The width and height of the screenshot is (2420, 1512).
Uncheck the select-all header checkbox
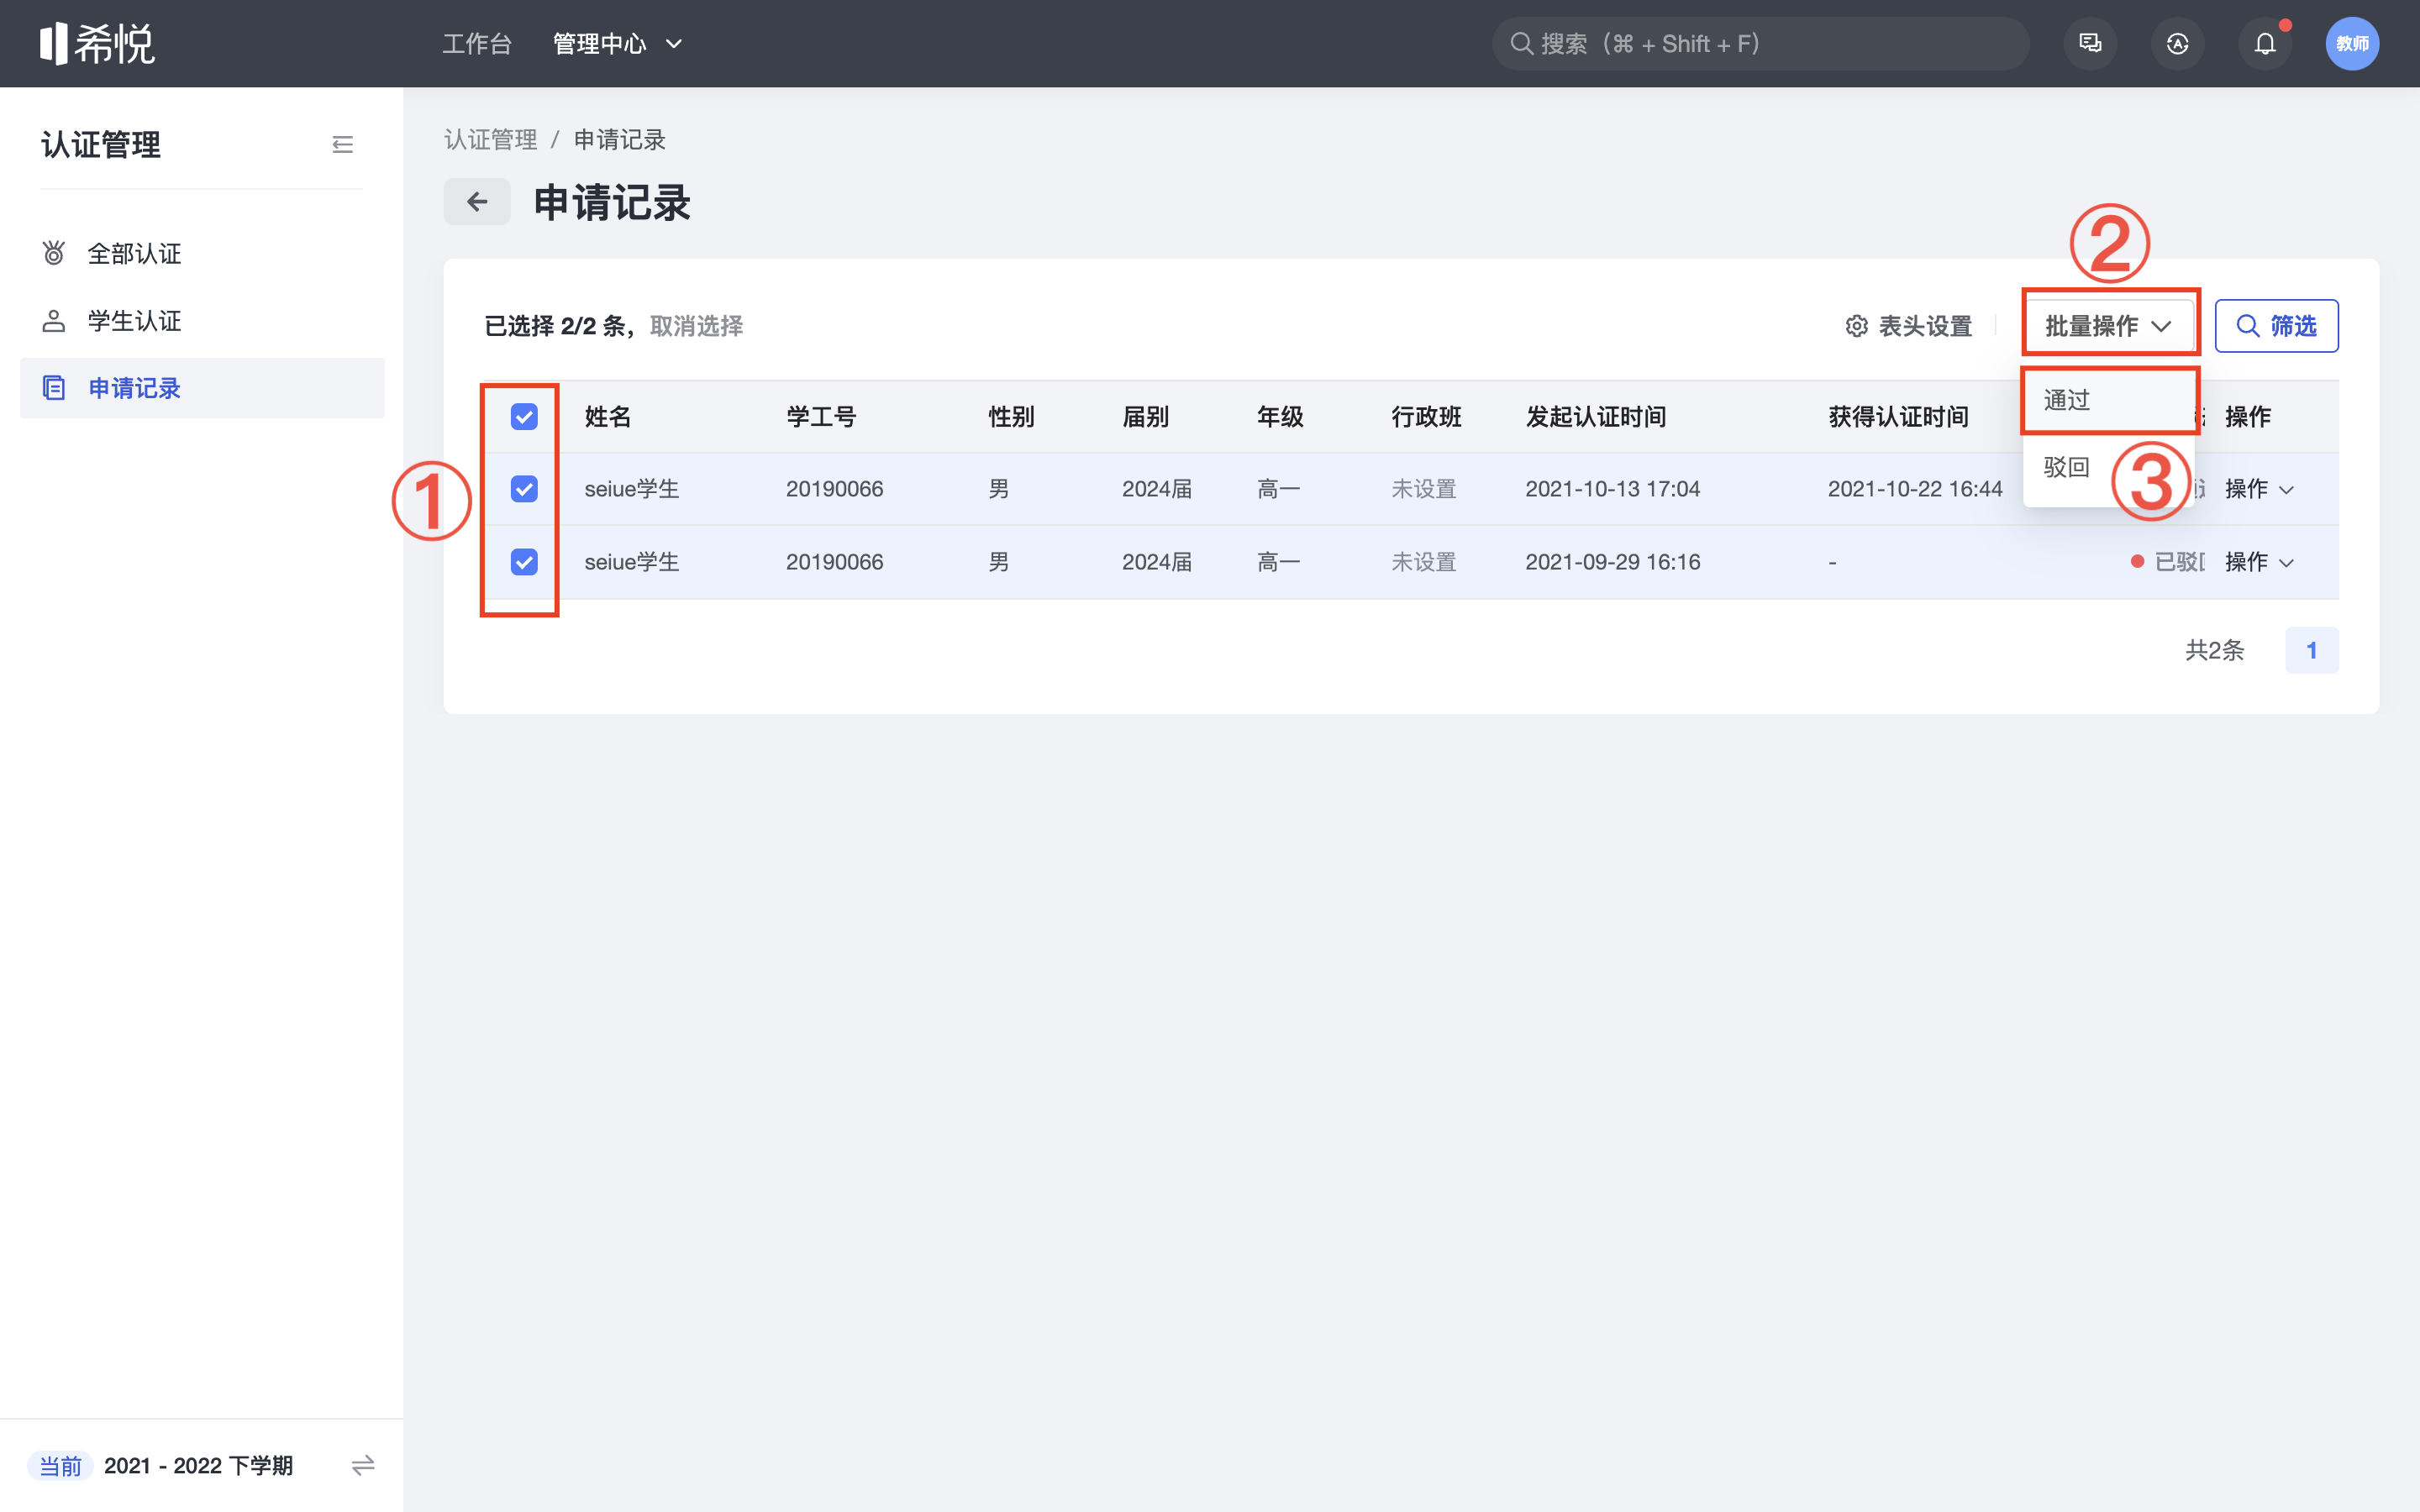[x=524, y=417]
